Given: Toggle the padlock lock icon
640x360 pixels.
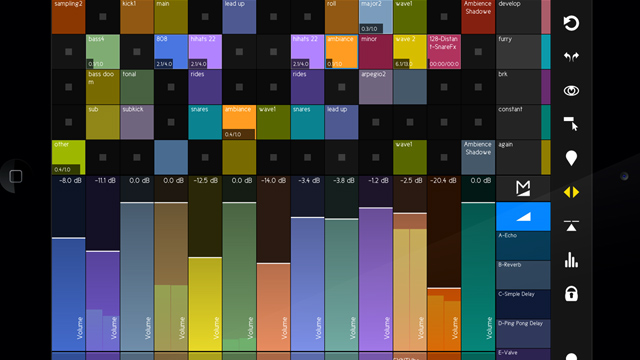Looking at the screenshot, I should coord(571,293).
